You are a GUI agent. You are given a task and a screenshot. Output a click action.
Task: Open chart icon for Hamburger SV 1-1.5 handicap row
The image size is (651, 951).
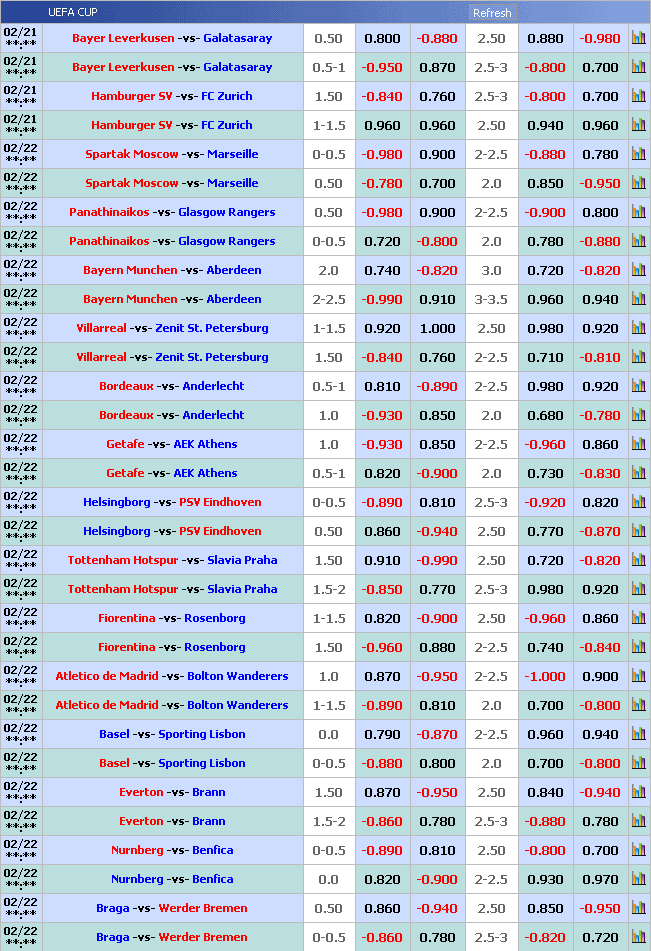pos(638,126)
